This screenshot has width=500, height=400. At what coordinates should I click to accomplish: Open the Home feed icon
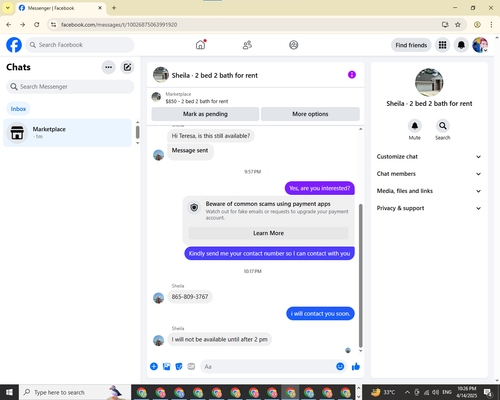pos(200,45)
